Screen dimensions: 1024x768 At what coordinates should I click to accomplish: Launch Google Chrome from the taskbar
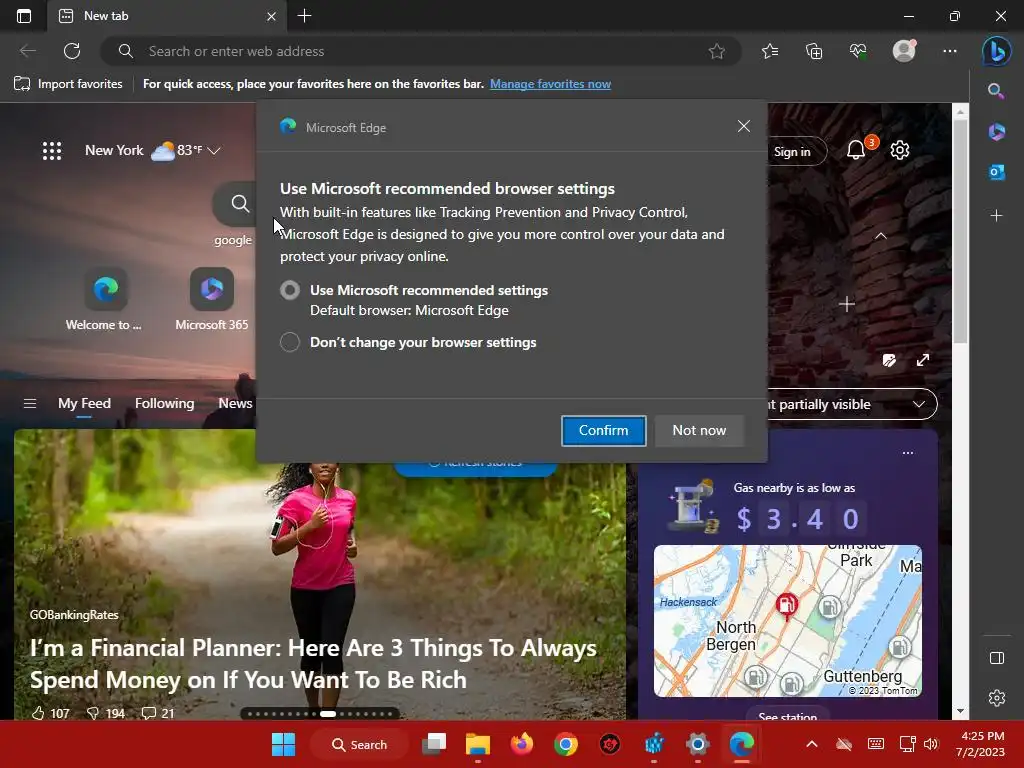(566, 744)
